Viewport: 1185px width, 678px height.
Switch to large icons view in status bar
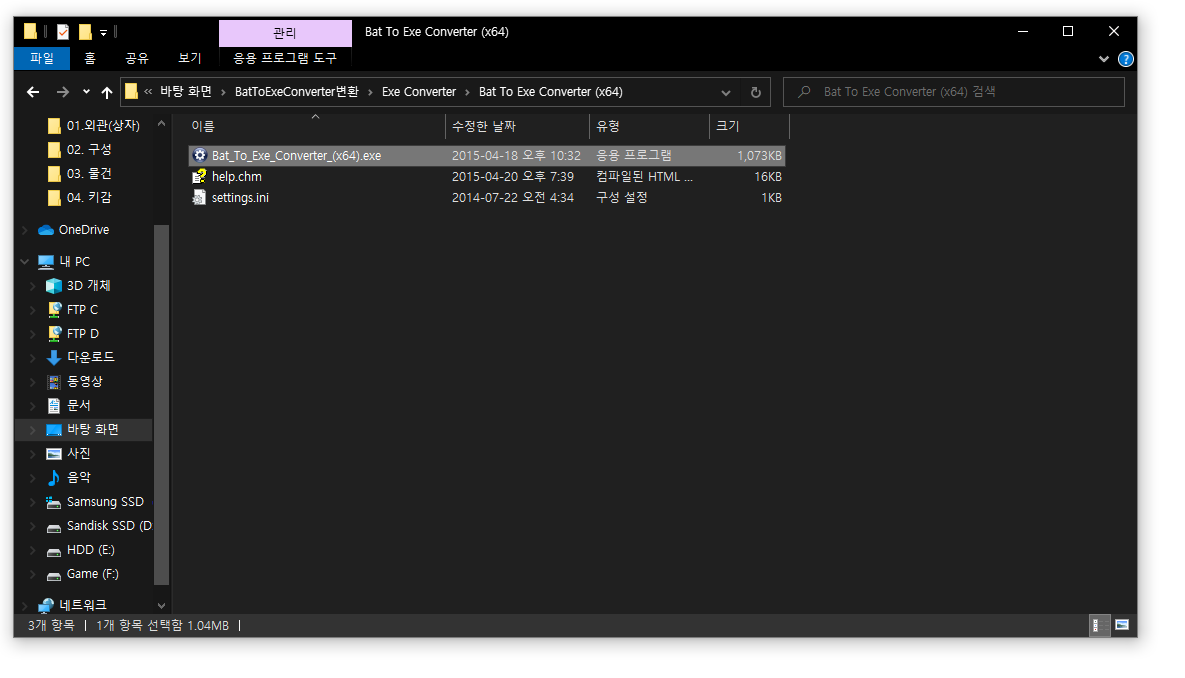1122,625
